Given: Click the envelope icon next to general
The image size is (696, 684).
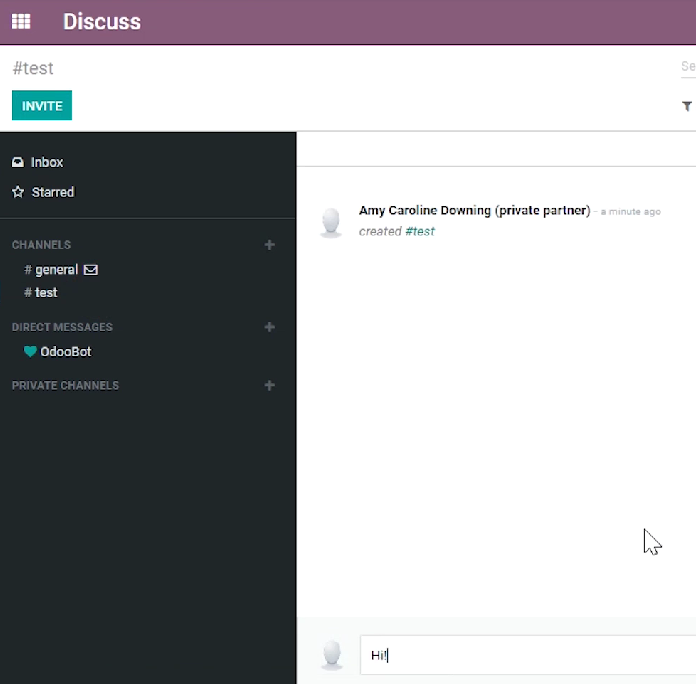Looking at the screenshot, I should tap(91, 270).
